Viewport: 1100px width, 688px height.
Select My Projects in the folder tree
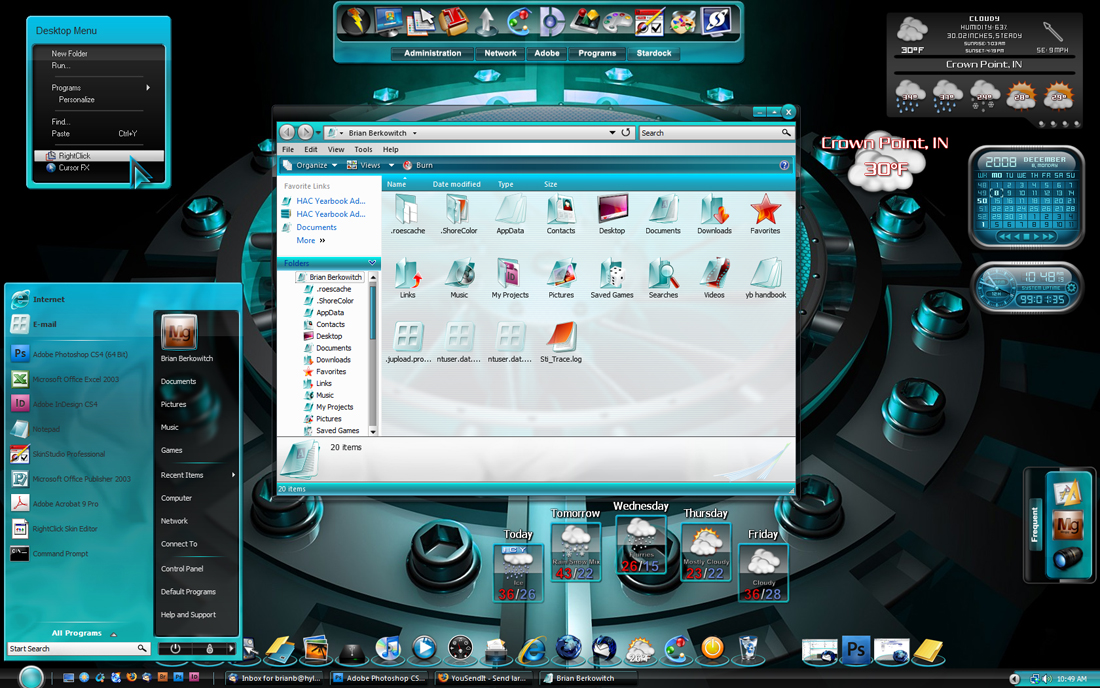tap(335, 407)
